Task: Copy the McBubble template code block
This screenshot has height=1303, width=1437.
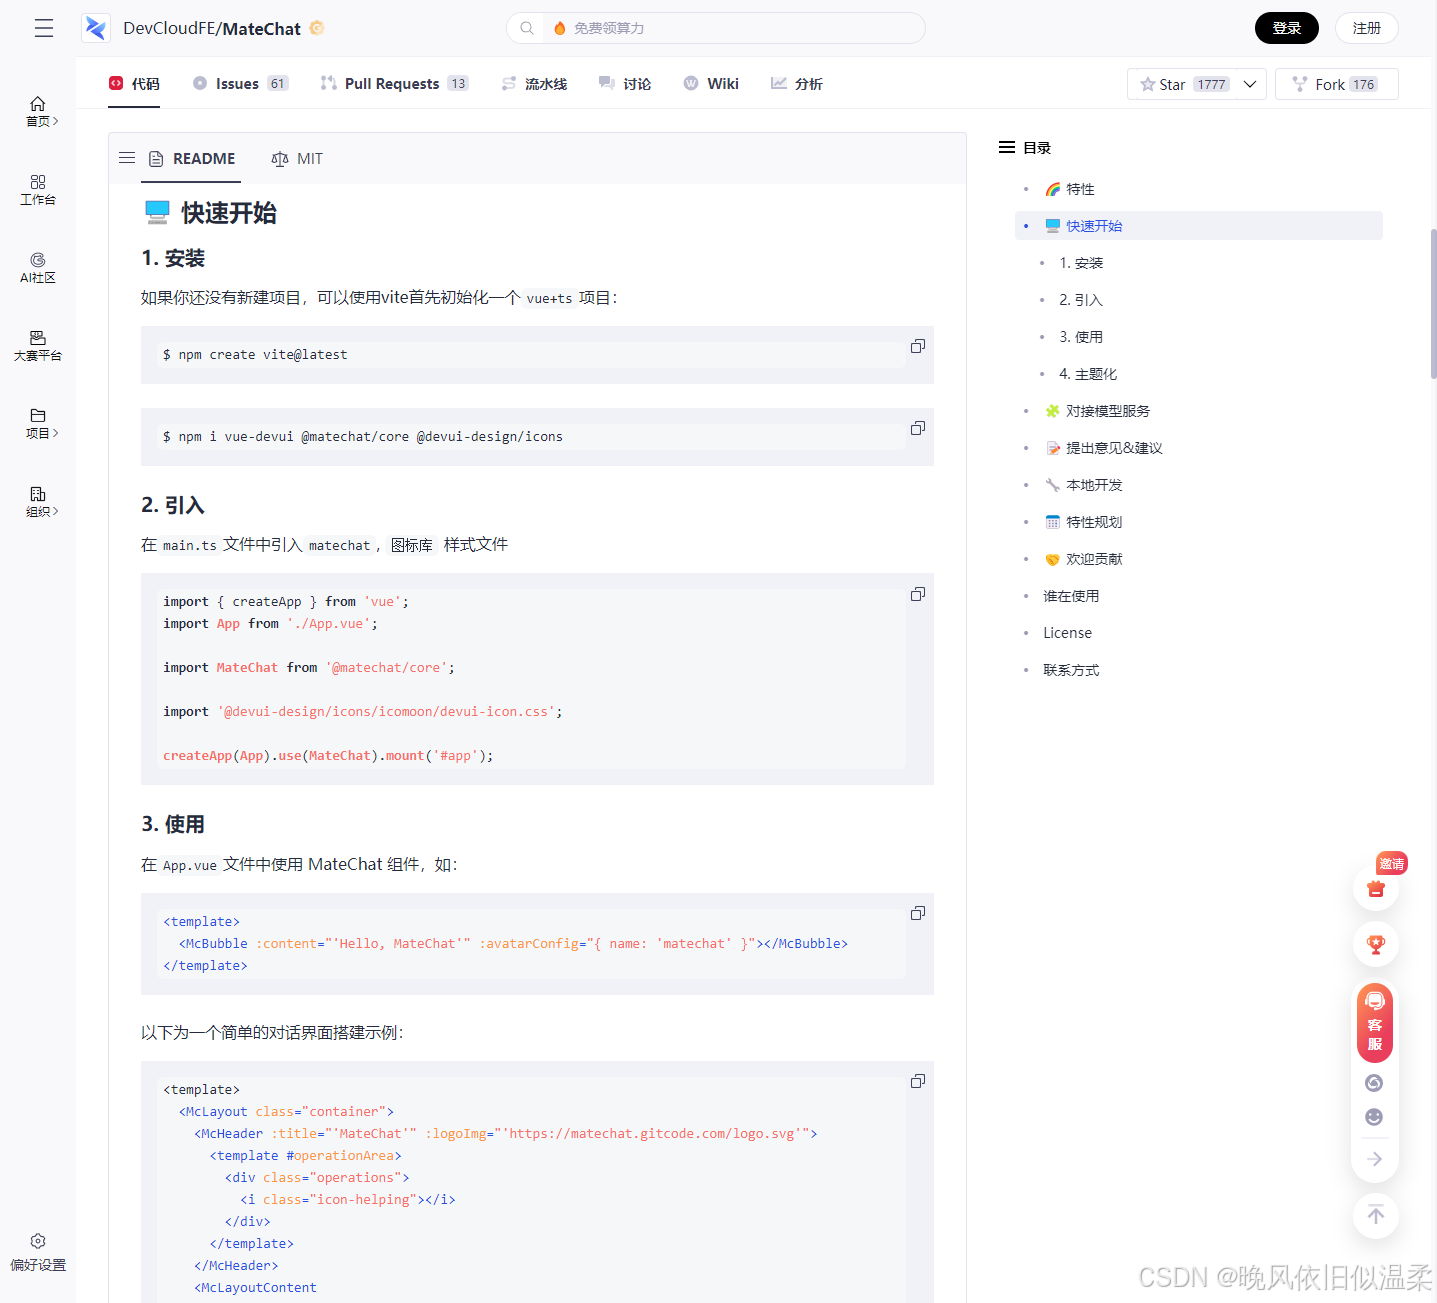Action: 918,913
